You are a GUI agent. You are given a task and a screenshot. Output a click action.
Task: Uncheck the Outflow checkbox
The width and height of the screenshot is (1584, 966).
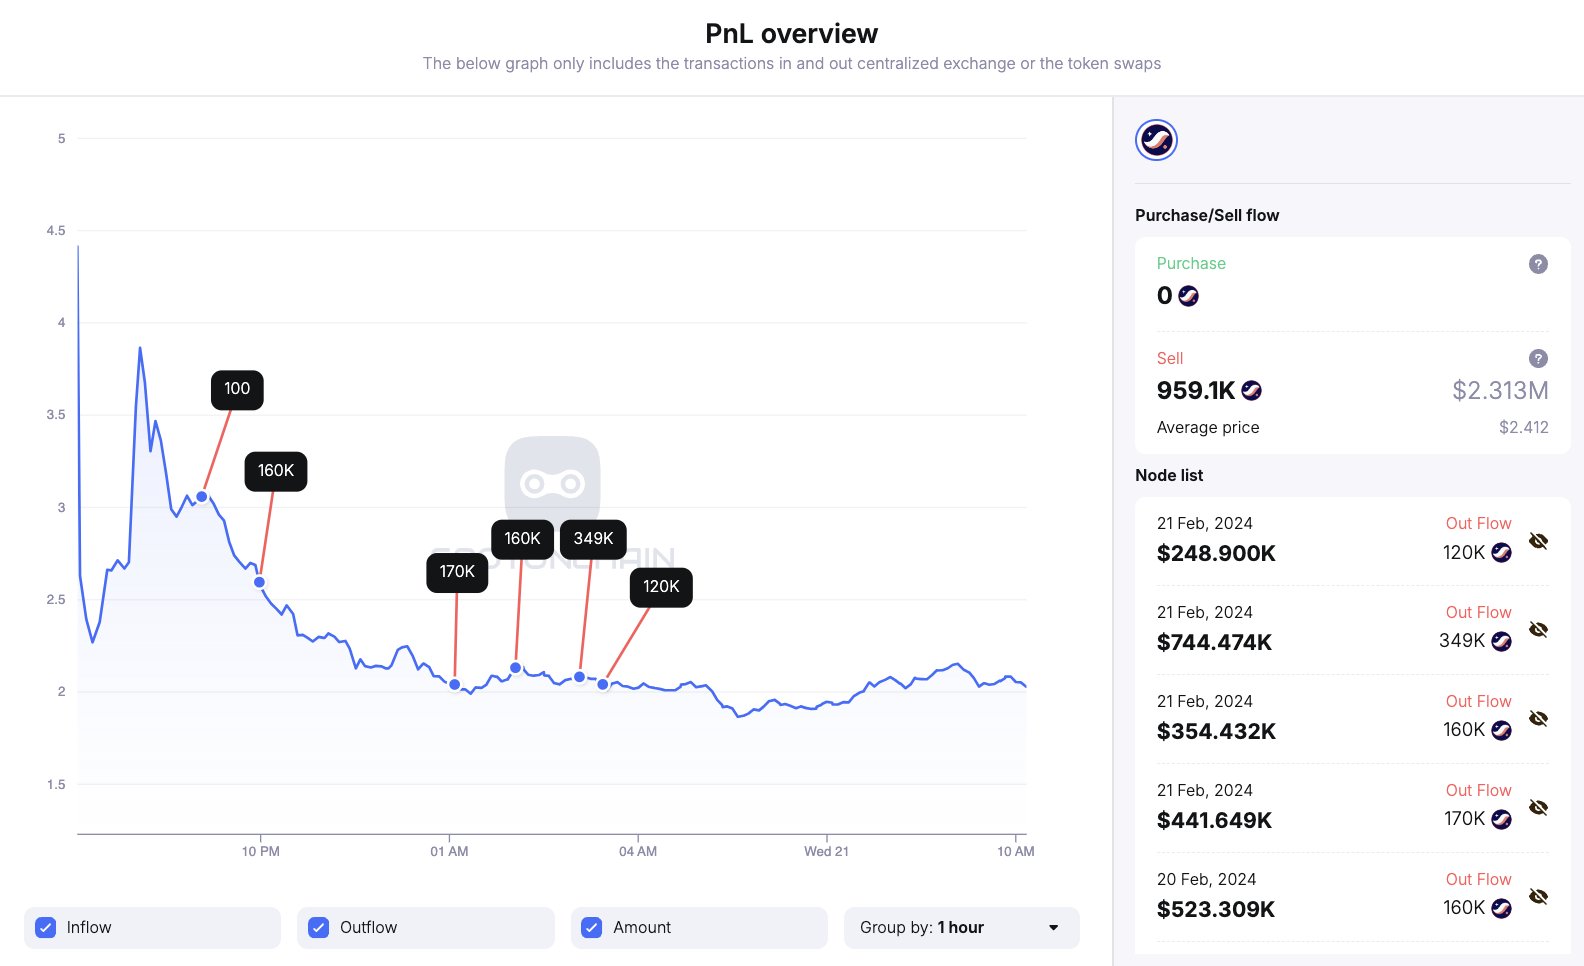318,928
